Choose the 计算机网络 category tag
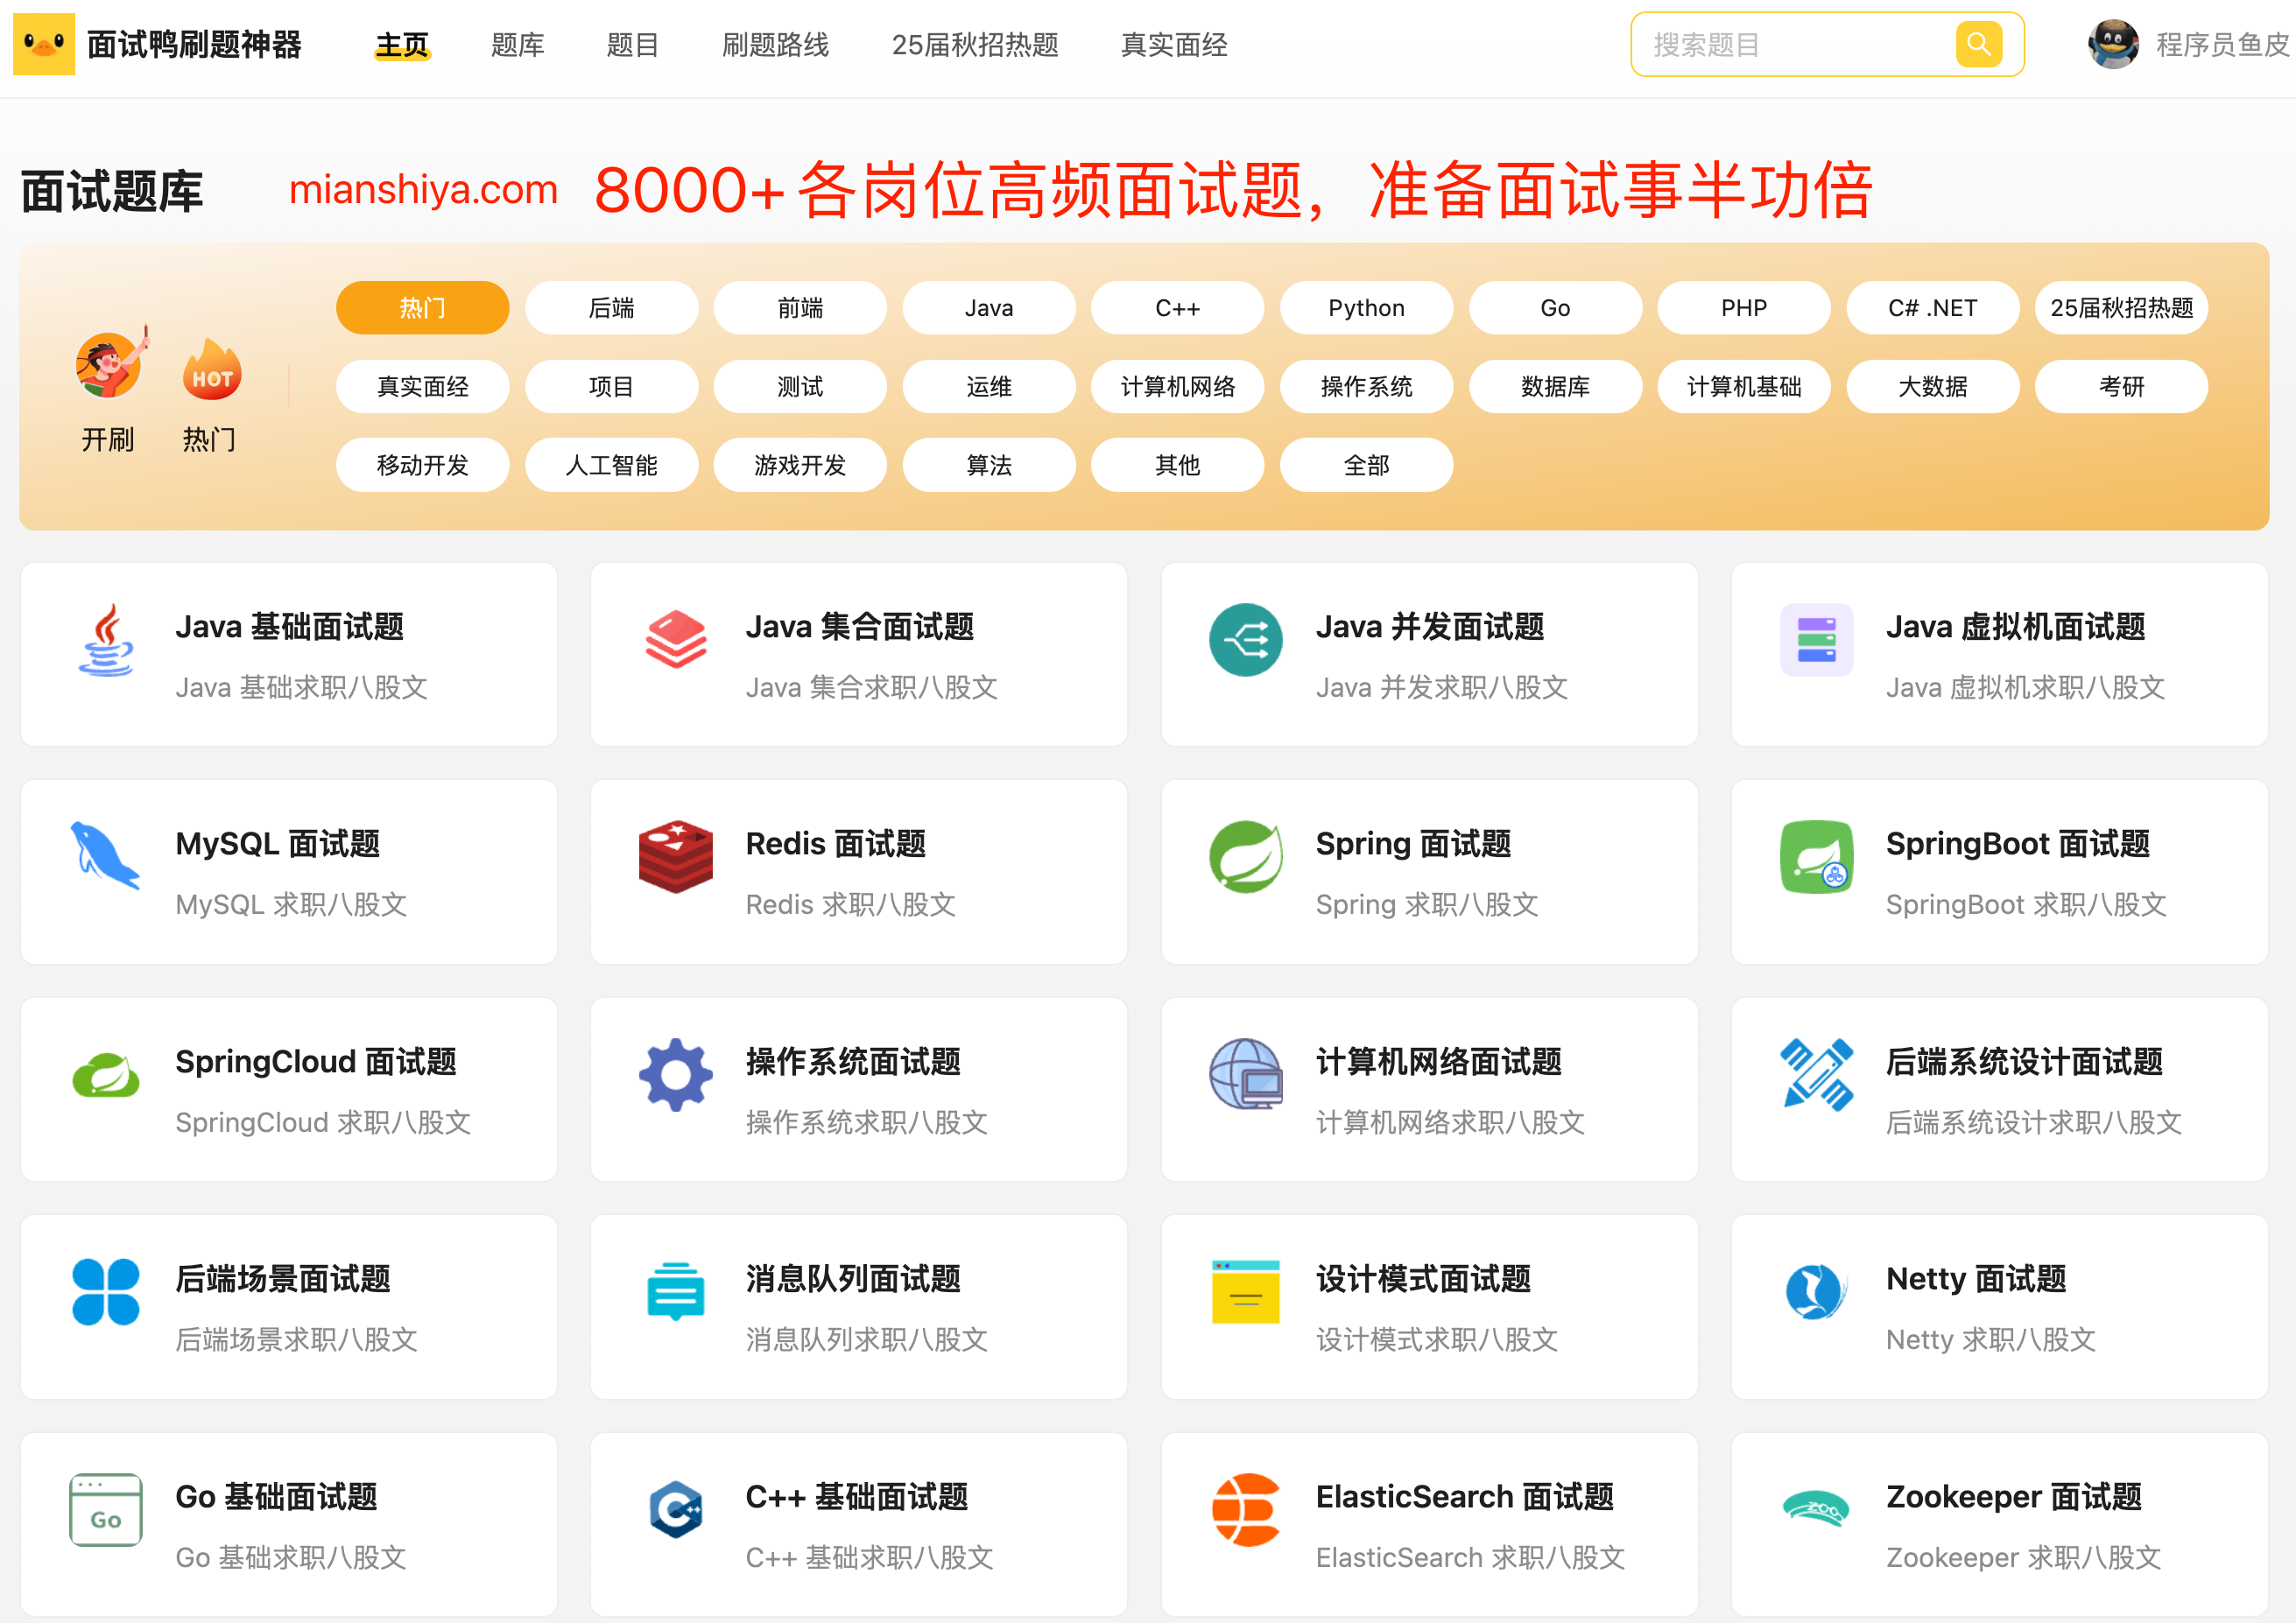Screen dimensions: 2296x1623 coord(1177,386)
